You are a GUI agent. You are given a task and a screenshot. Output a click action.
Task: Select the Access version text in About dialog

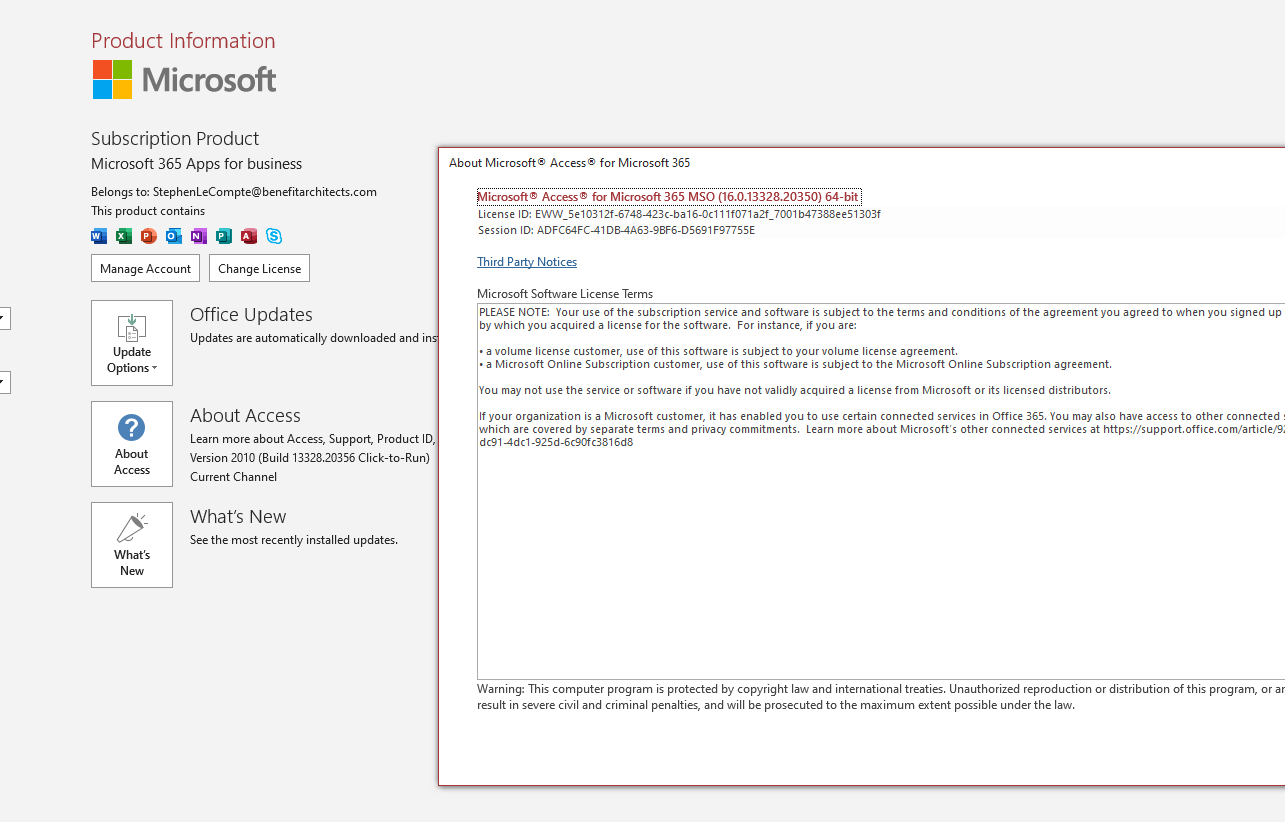tap(668, 197)
